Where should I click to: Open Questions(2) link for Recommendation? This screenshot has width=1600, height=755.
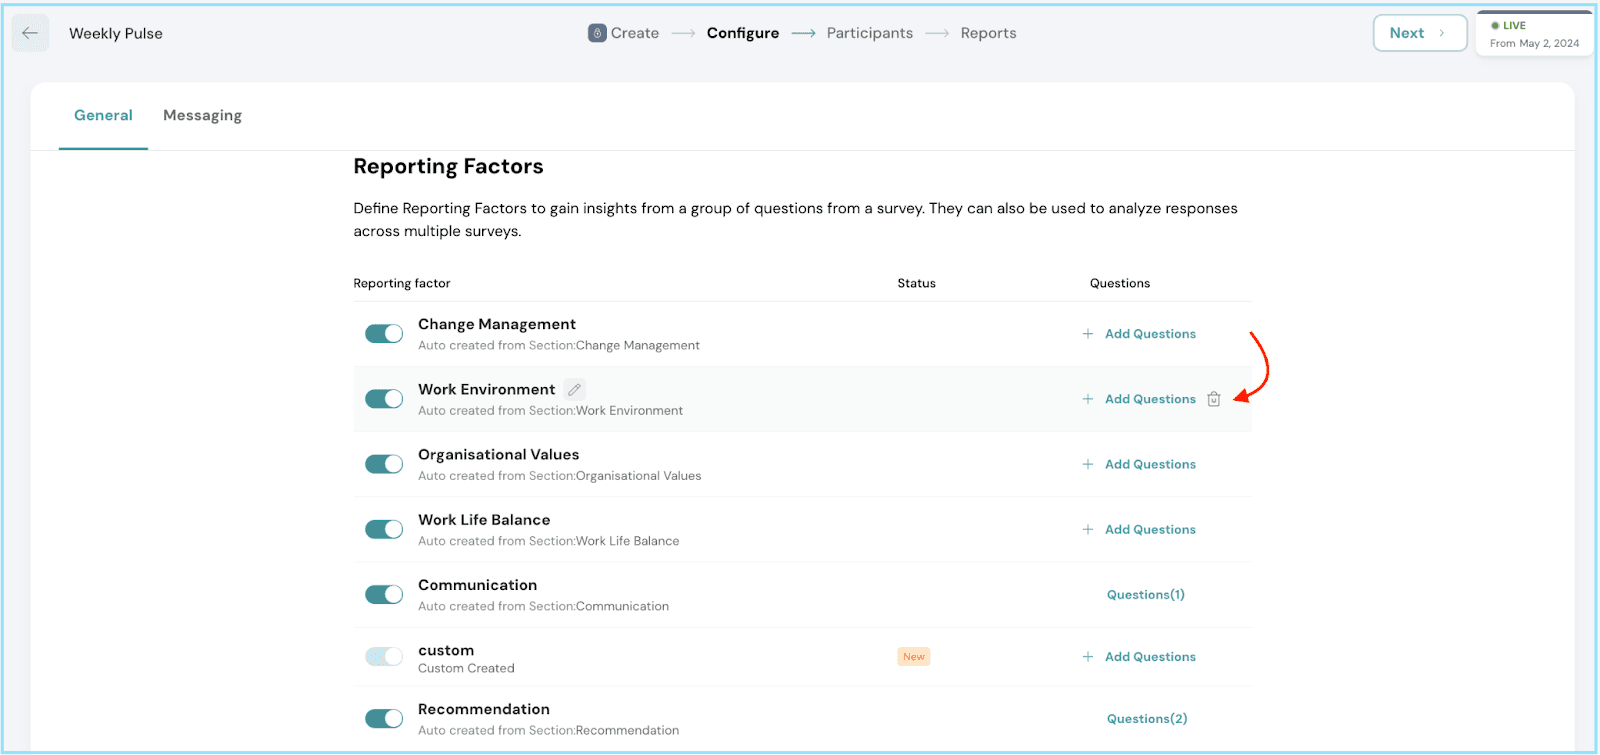(1147, 719)
